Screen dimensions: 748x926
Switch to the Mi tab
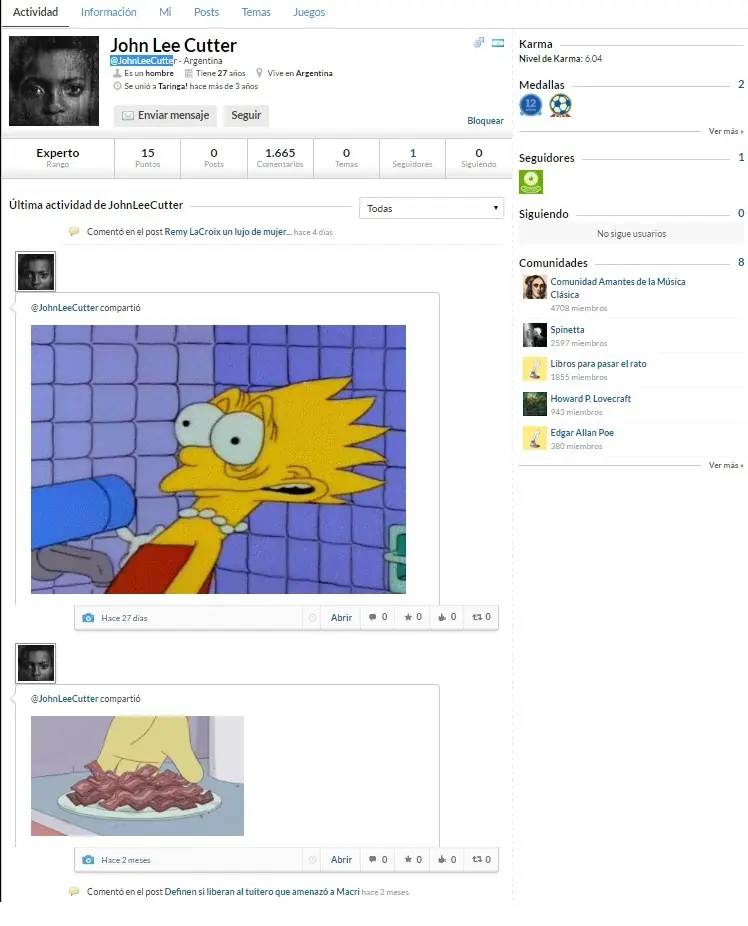[165, 12]
